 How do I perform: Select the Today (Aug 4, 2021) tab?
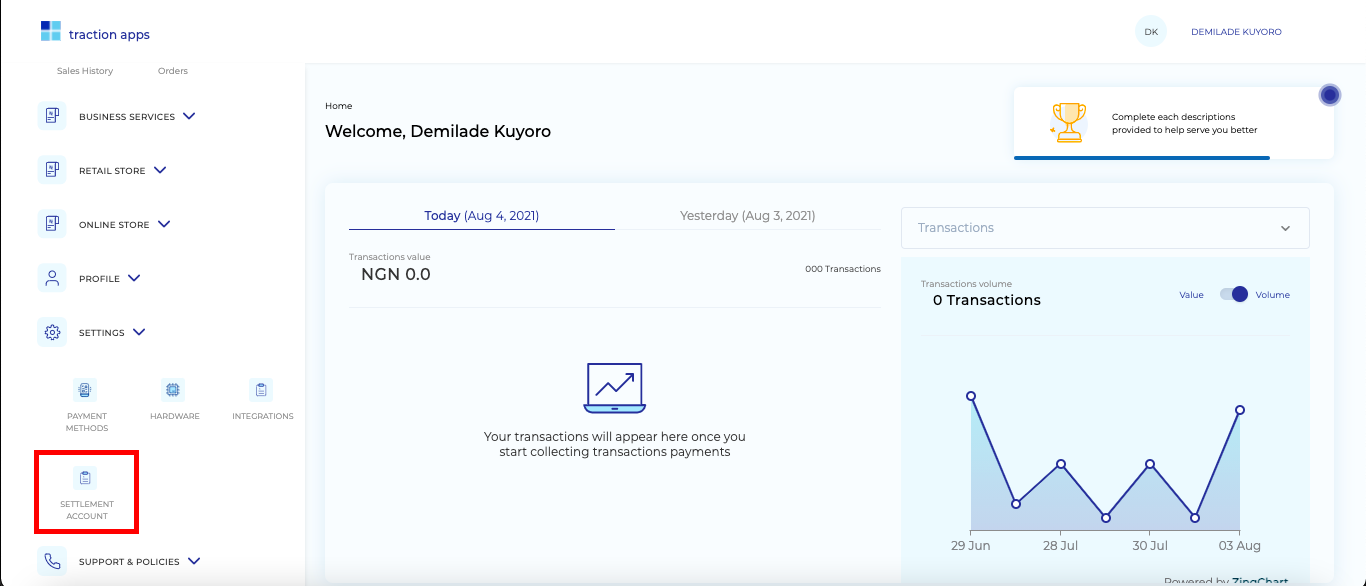click(481, 215)
